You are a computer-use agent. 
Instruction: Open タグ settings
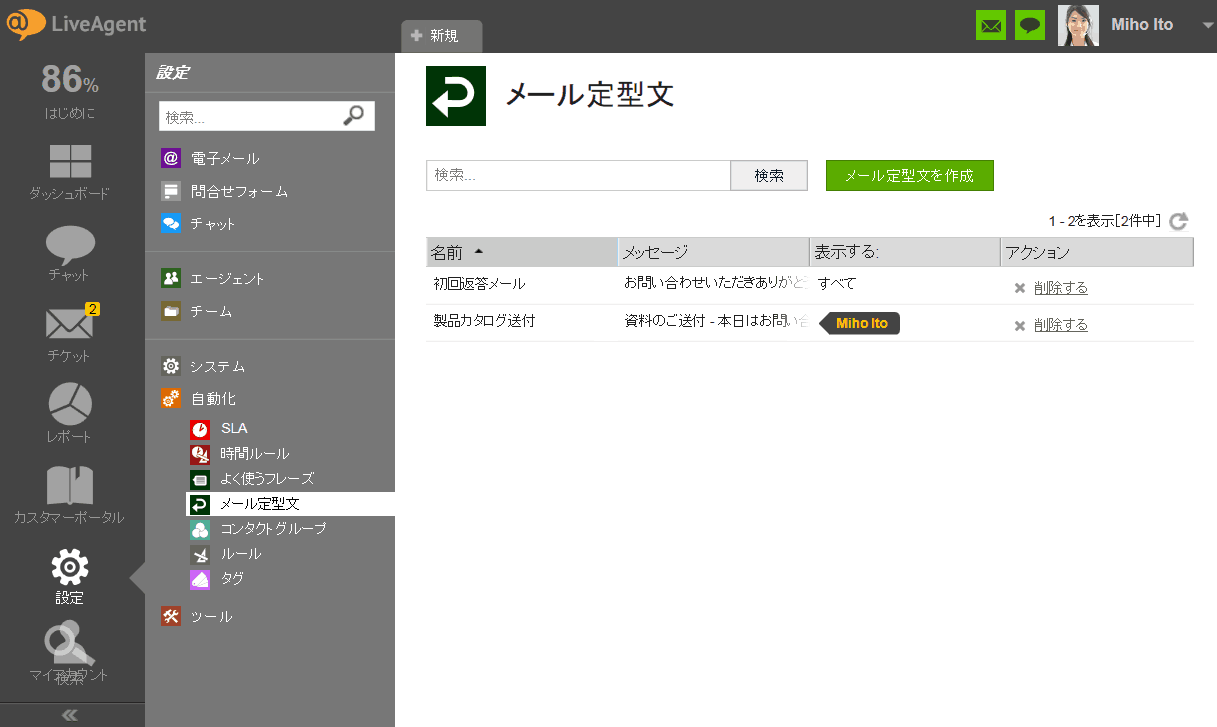(x=217, y=578)
